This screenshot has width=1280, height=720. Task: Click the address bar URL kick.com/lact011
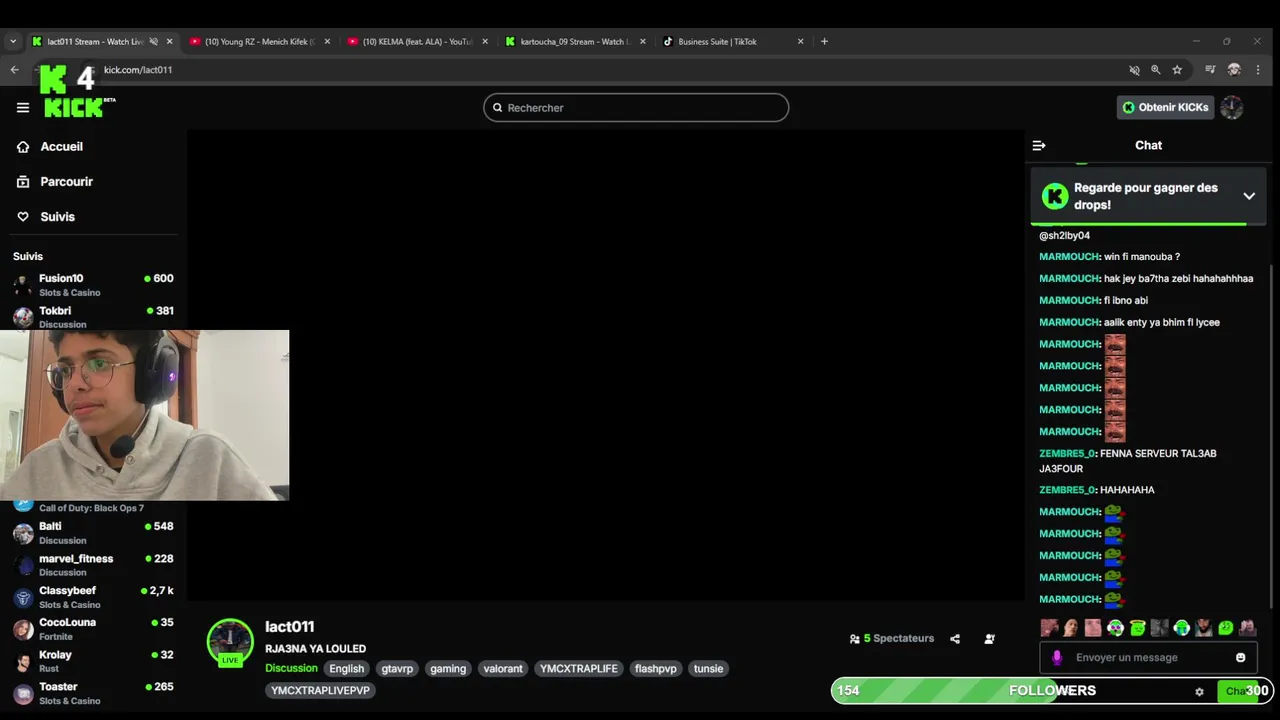click(x=138, y=70)
